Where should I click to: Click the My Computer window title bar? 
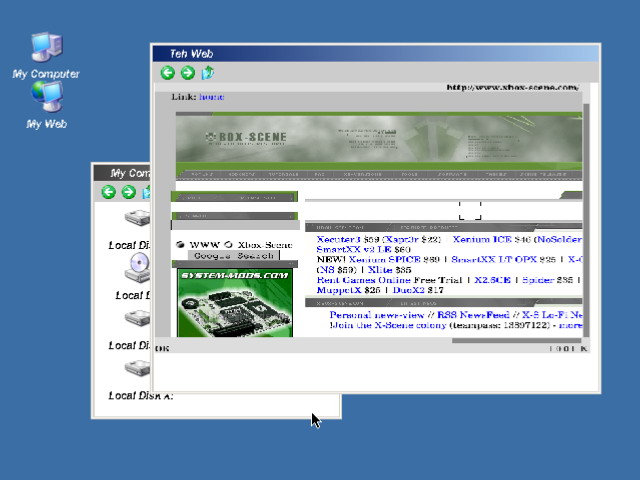(x=122, y=173)
